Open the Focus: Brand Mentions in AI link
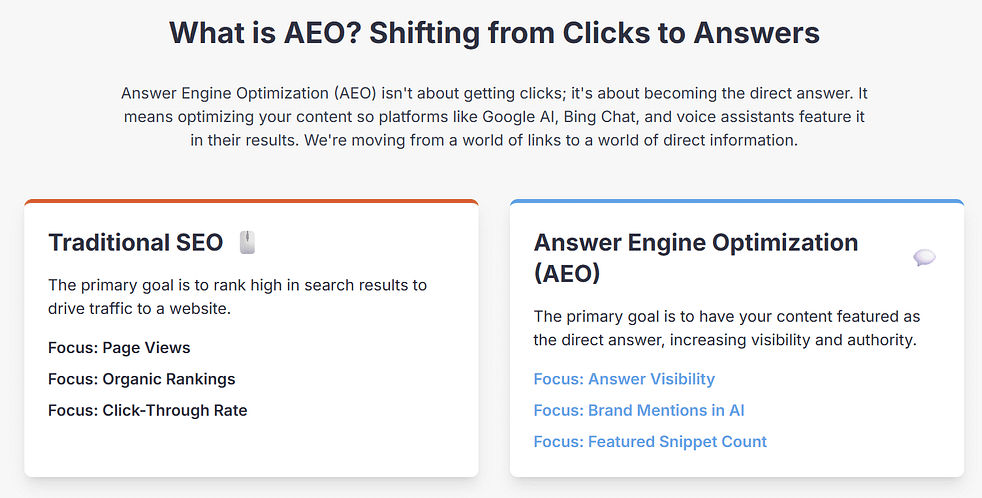 pyautogui.click(x=639, y=410)
